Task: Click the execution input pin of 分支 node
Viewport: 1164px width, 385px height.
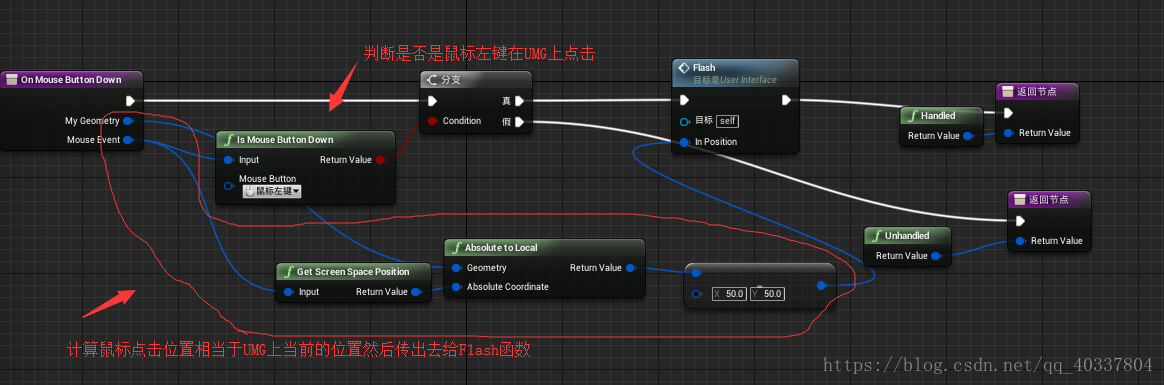Action: click(x=432, y=101)
